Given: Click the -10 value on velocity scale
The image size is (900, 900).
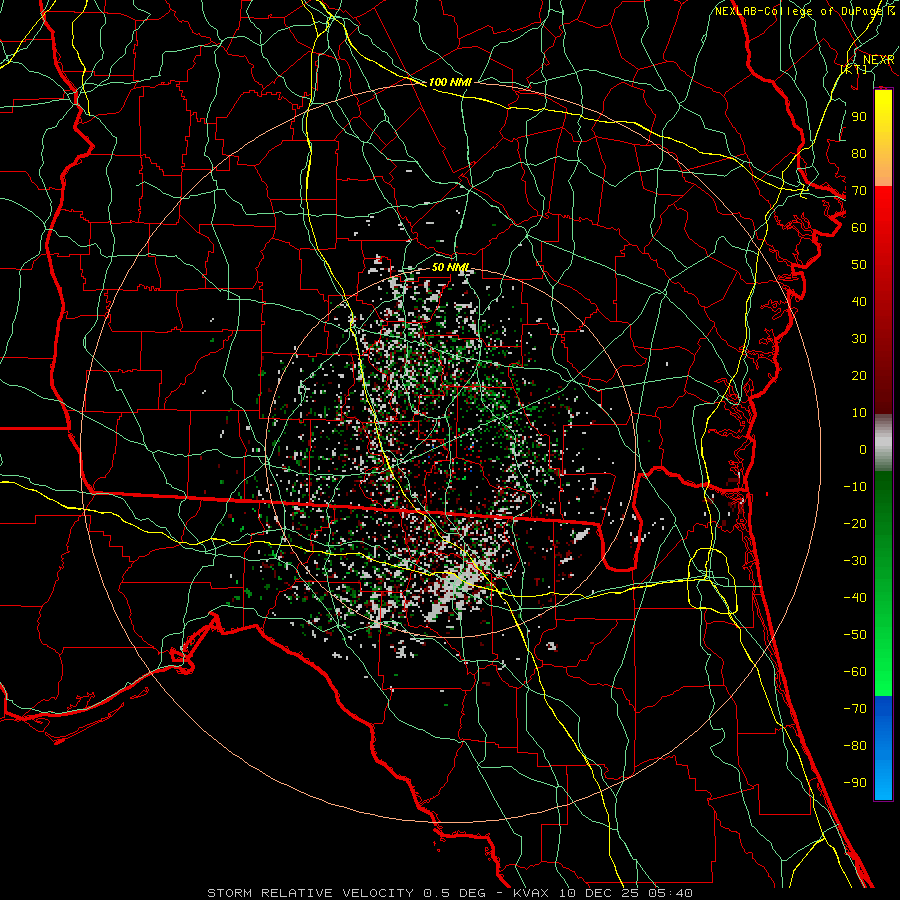Looking at the screenshot, I should click(x=855, y=487).
